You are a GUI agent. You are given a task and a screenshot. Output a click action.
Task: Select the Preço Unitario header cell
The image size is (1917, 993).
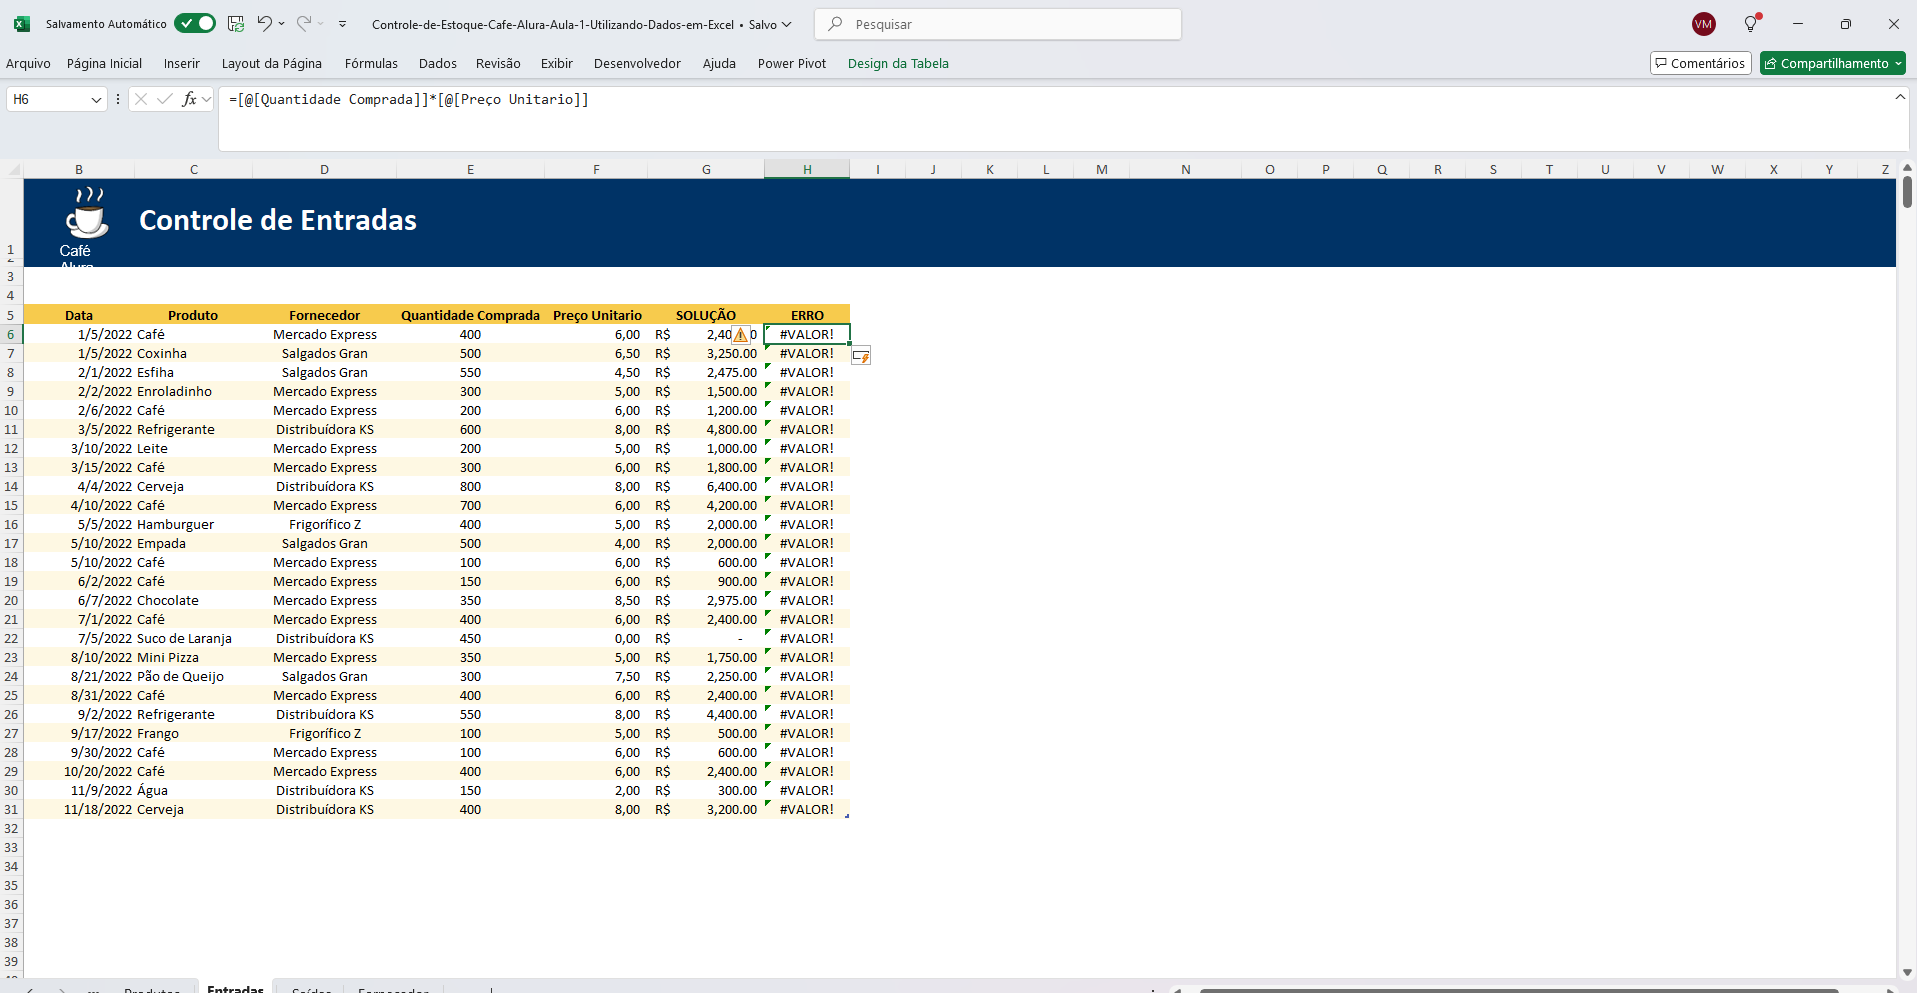coord(597,315)
